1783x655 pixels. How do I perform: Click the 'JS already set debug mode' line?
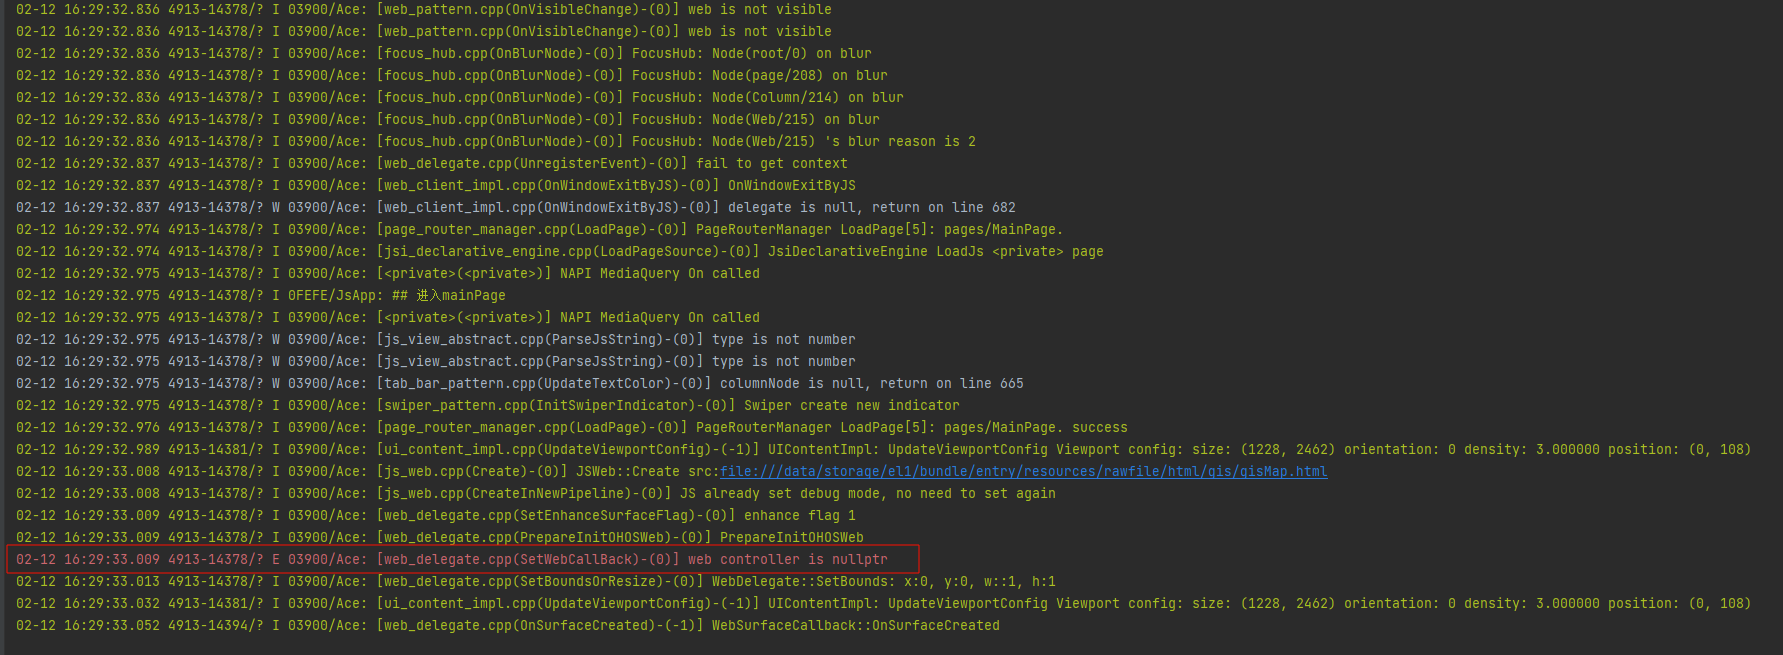[536, 493]
